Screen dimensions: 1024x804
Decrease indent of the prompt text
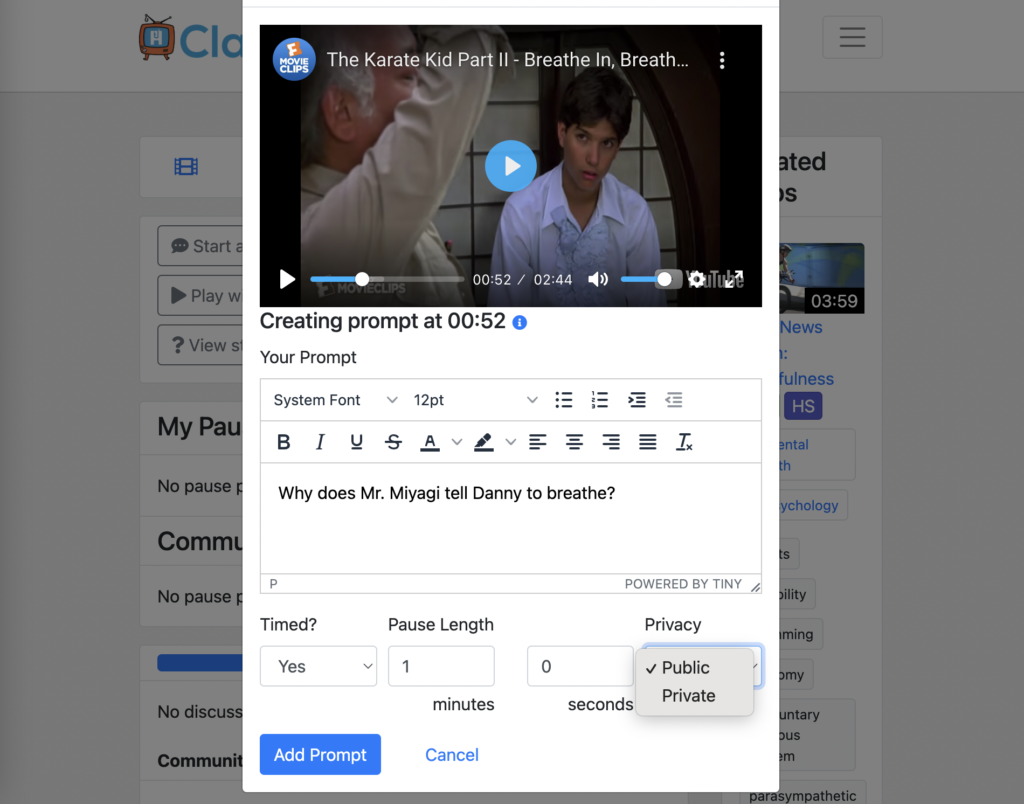(x=673, y=400)
